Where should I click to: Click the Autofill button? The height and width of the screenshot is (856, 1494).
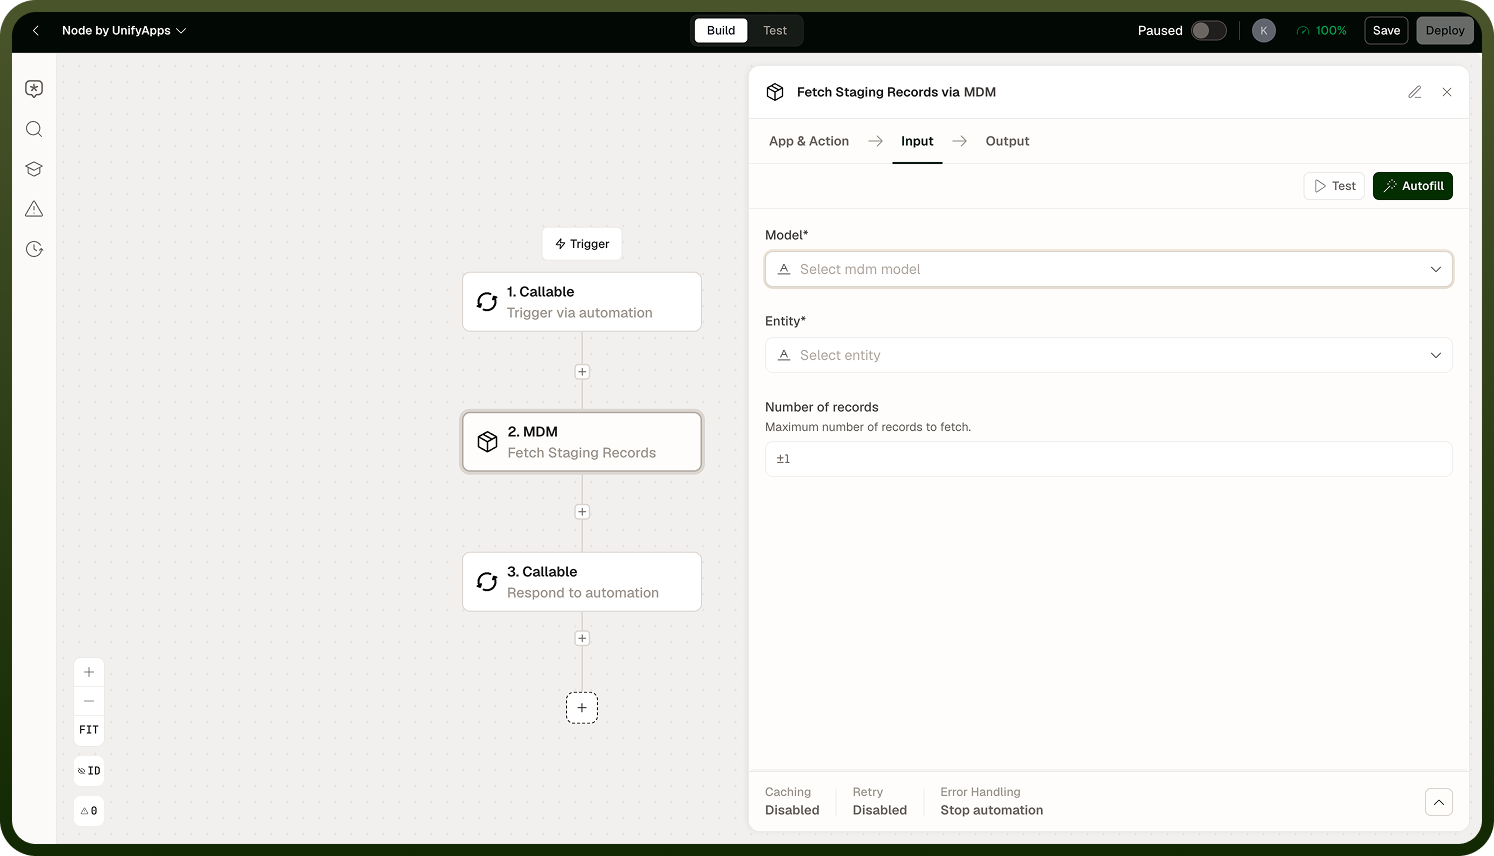tap(1412, 186)
